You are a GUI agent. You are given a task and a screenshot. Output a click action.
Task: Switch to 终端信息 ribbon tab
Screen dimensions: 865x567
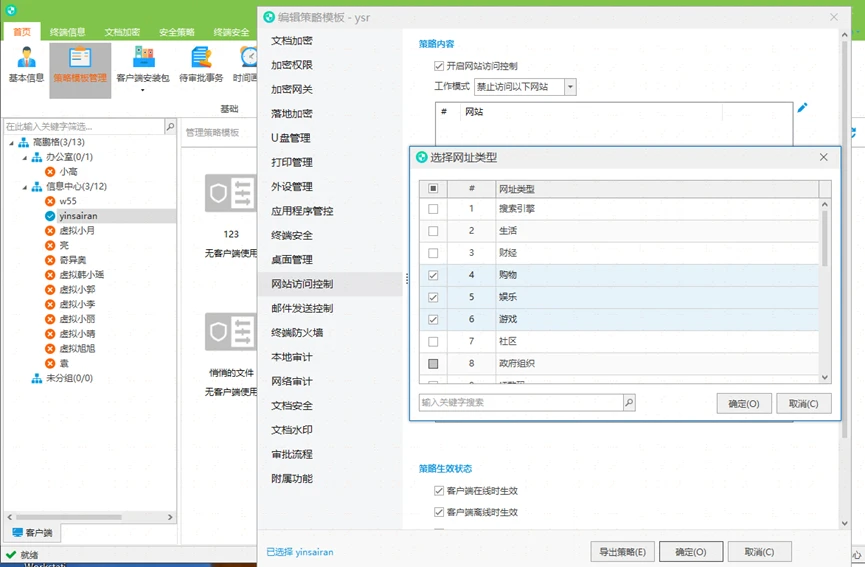(67, 32)
